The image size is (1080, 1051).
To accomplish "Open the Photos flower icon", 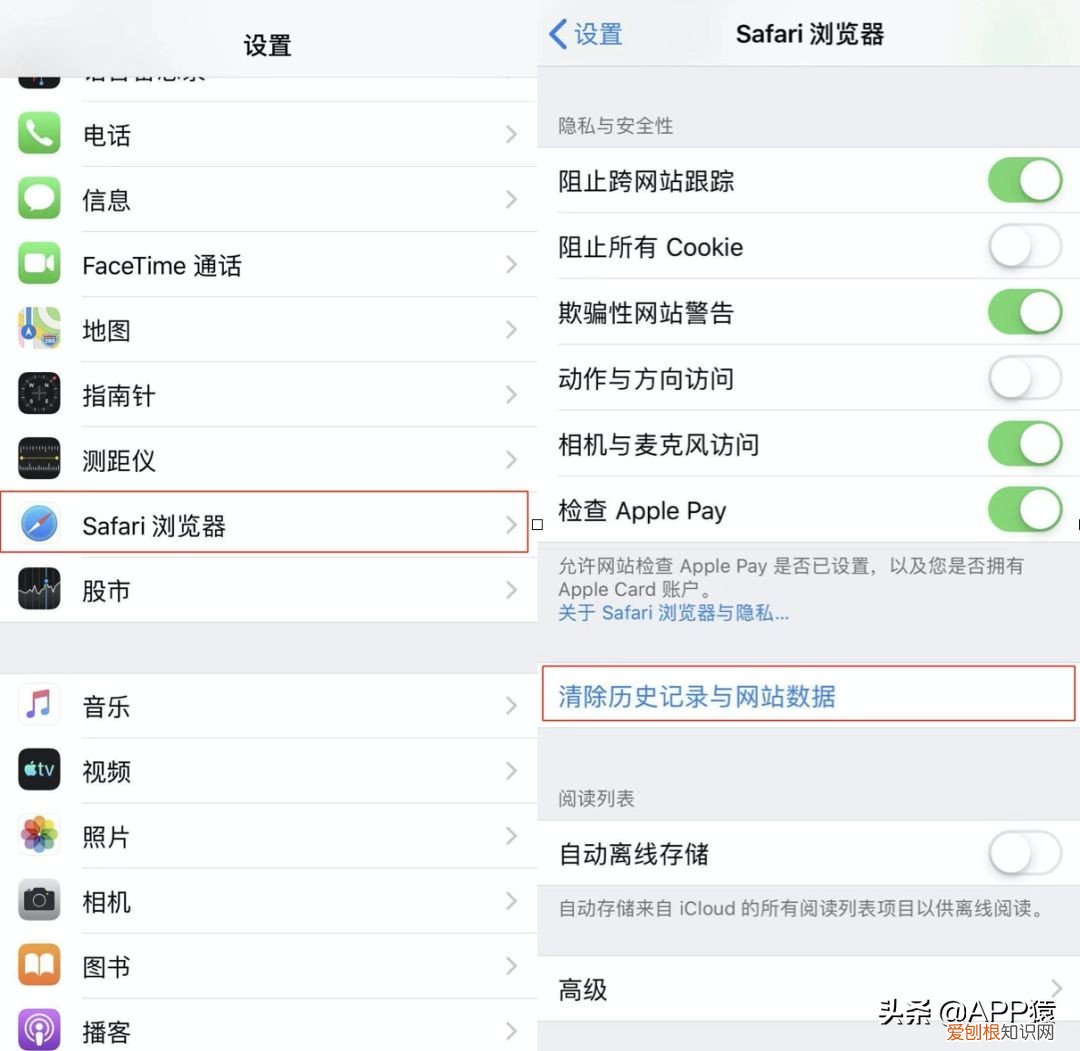I will coord(39,835).
